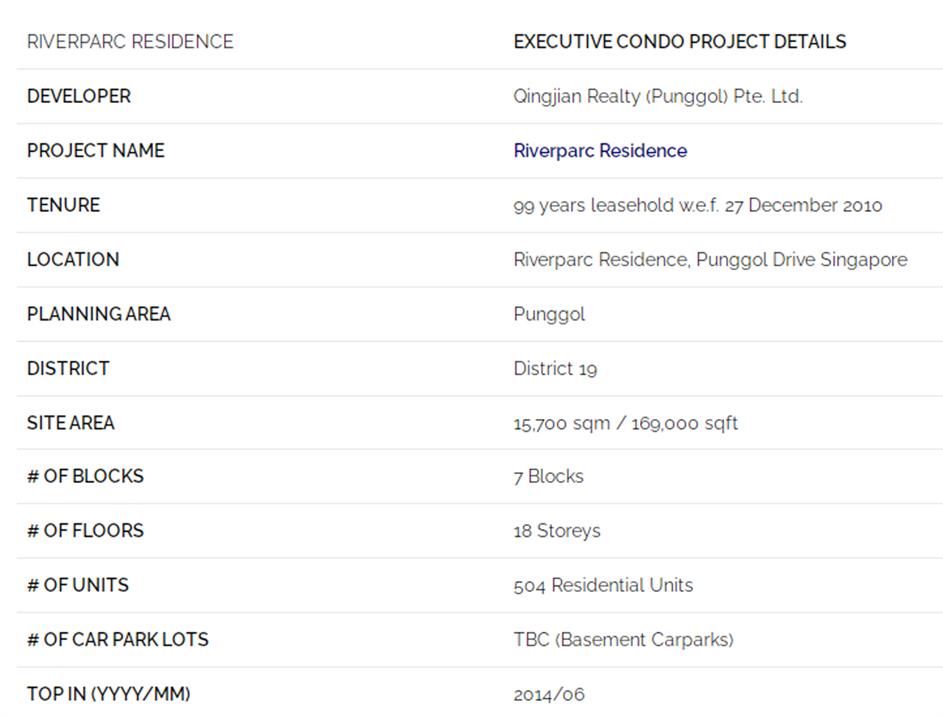This screenshot has width=943, height=717.
Task: Click the SITE AREA label
Action: tap(71, 423)
